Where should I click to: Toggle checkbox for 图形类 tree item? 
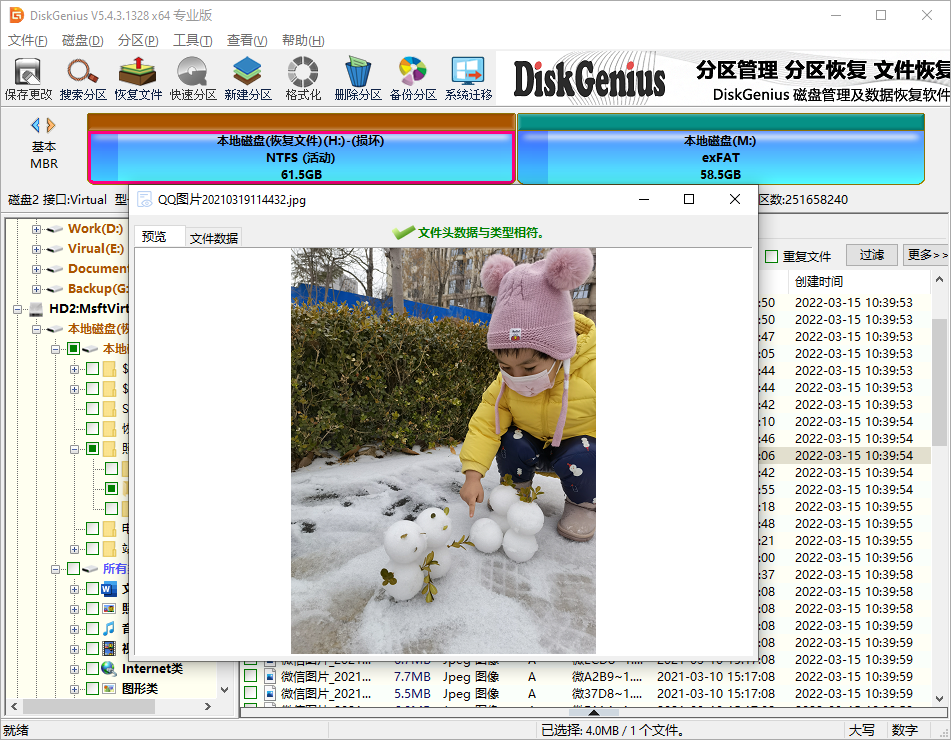tap(92, 688)
